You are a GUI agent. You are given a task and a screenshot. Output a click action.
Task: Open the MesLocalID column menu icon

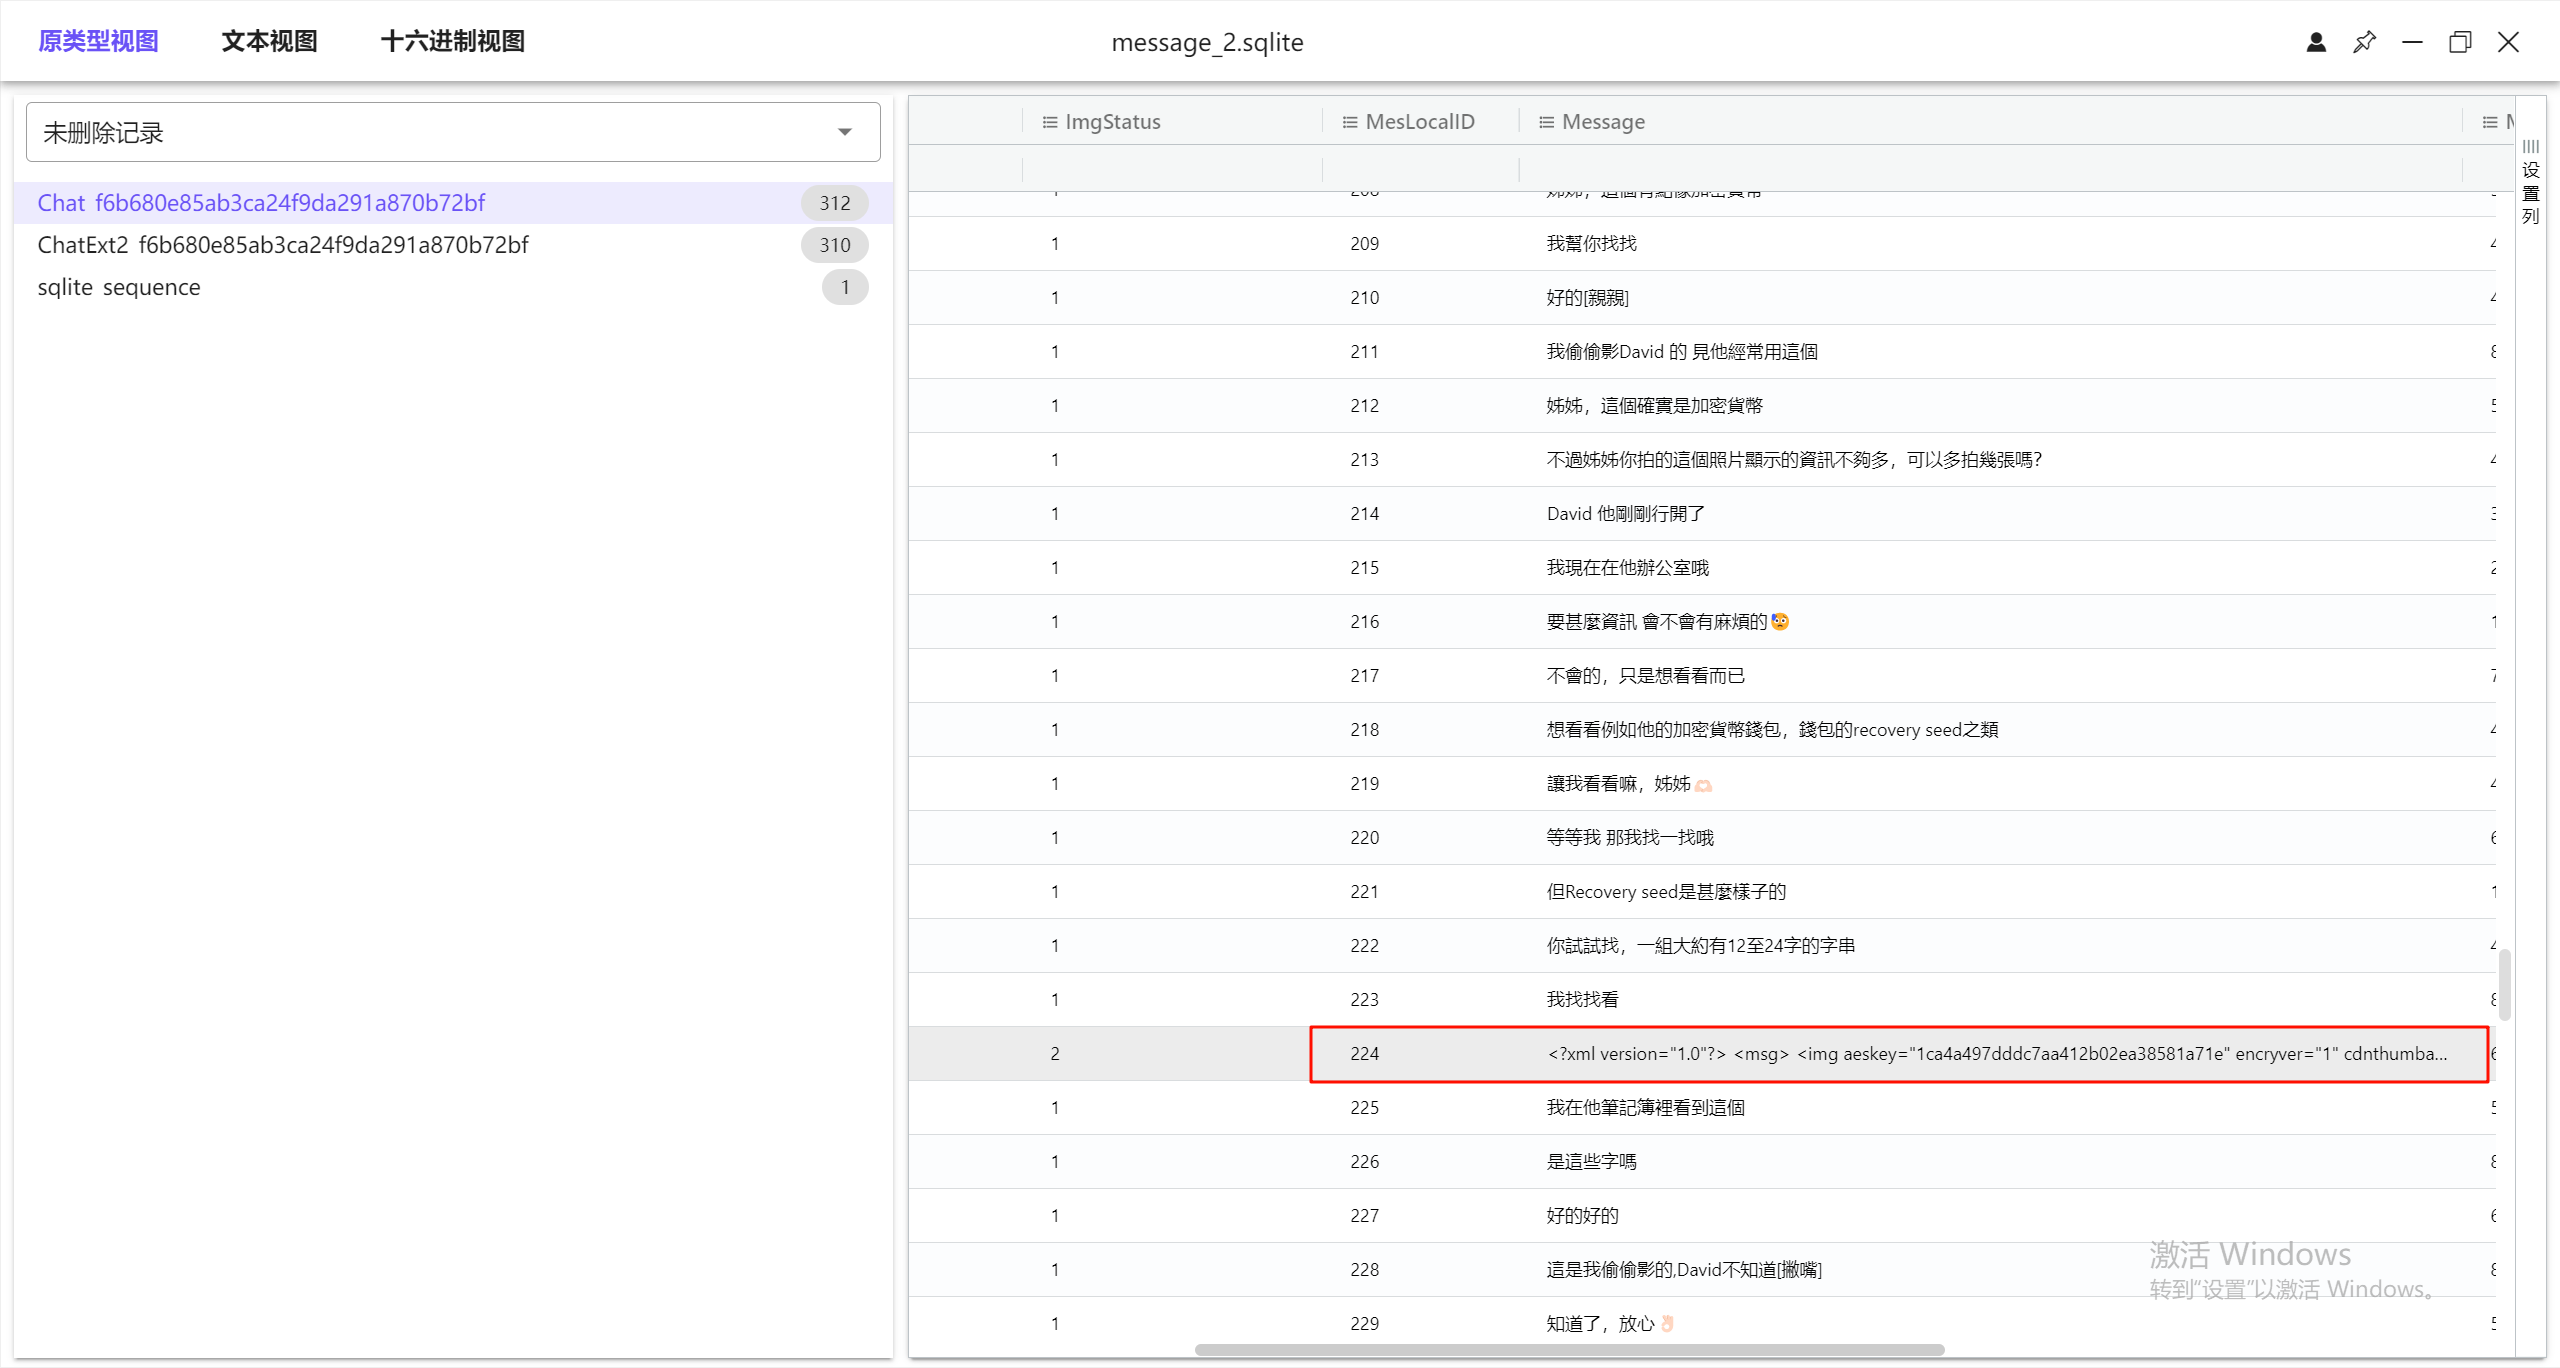tap(1349, 122)
